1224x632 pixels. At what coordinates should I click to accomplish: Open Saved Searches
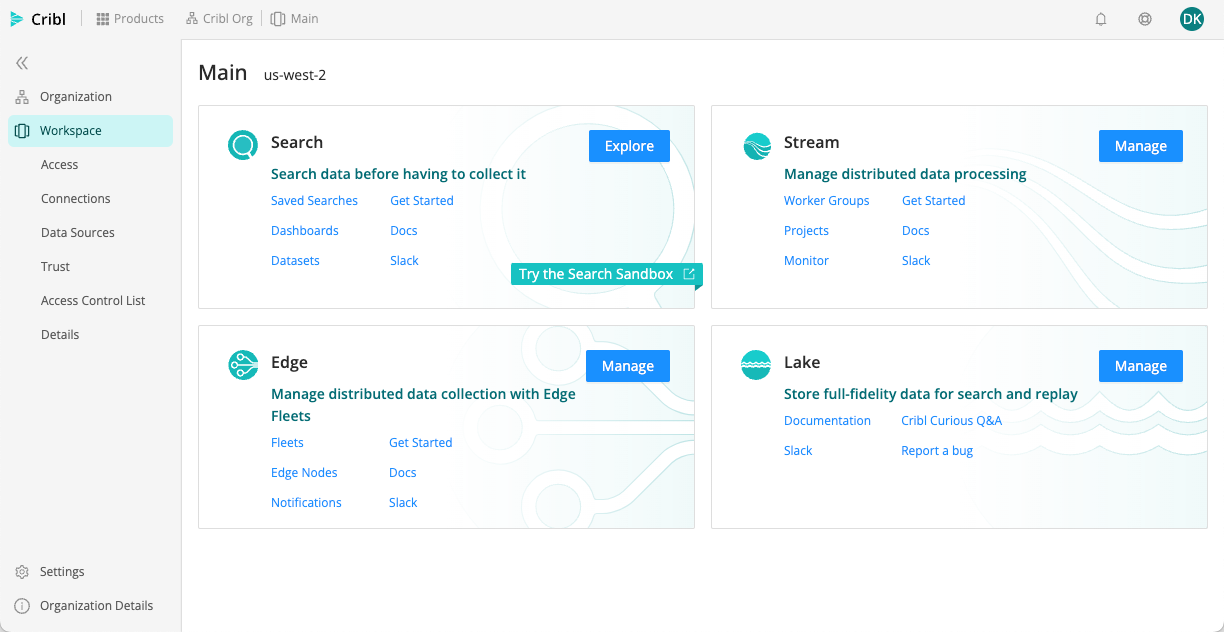tap(314, 200)
